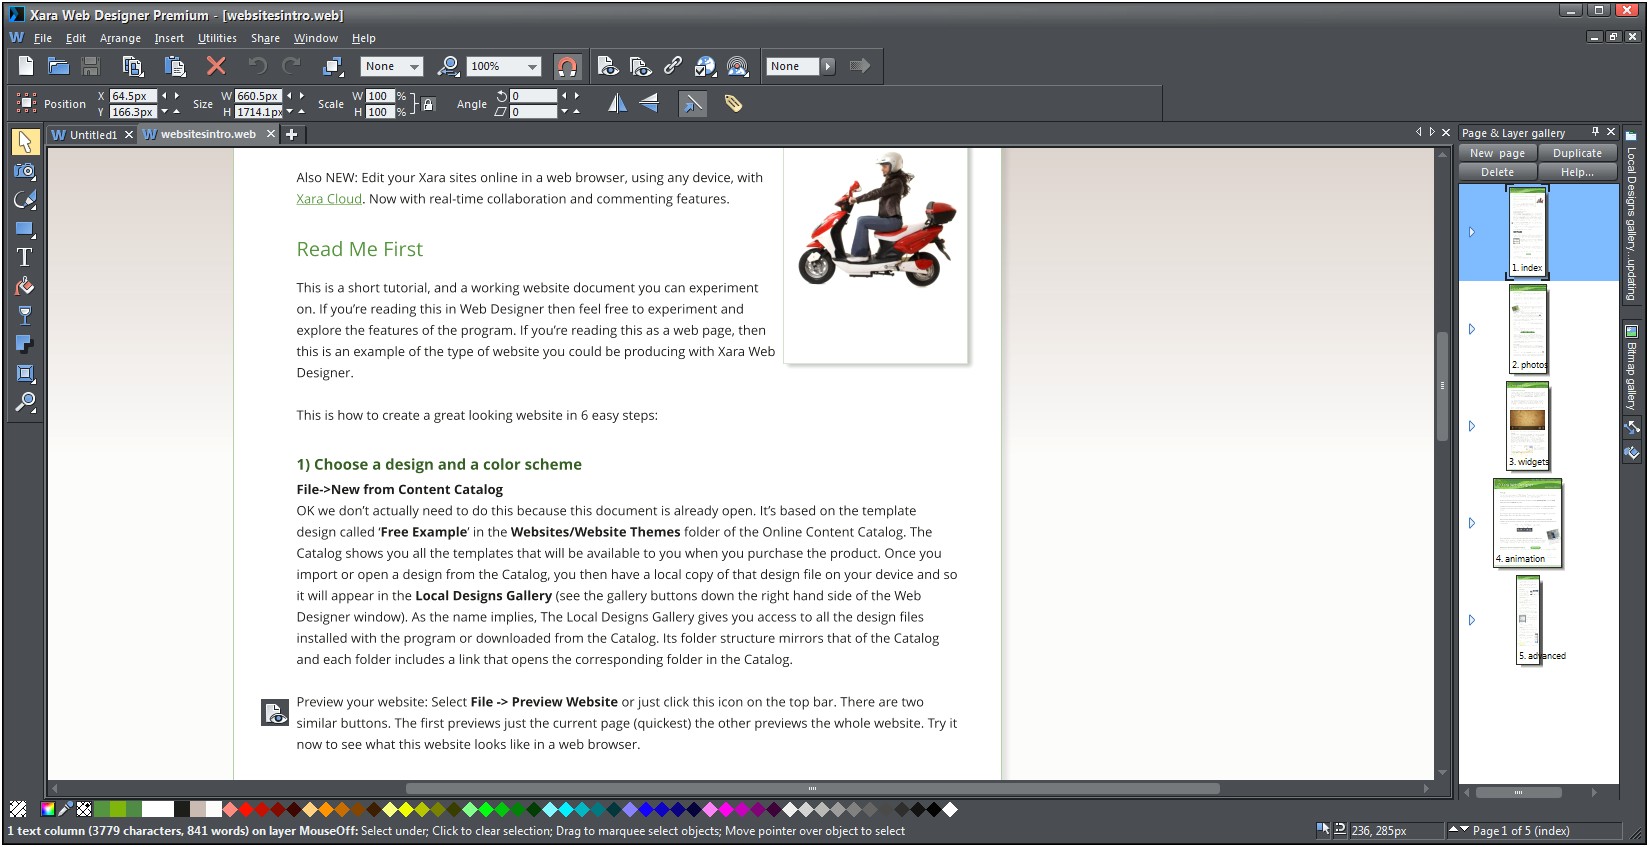Toggle Page & Layer gallery pin

1595,132
